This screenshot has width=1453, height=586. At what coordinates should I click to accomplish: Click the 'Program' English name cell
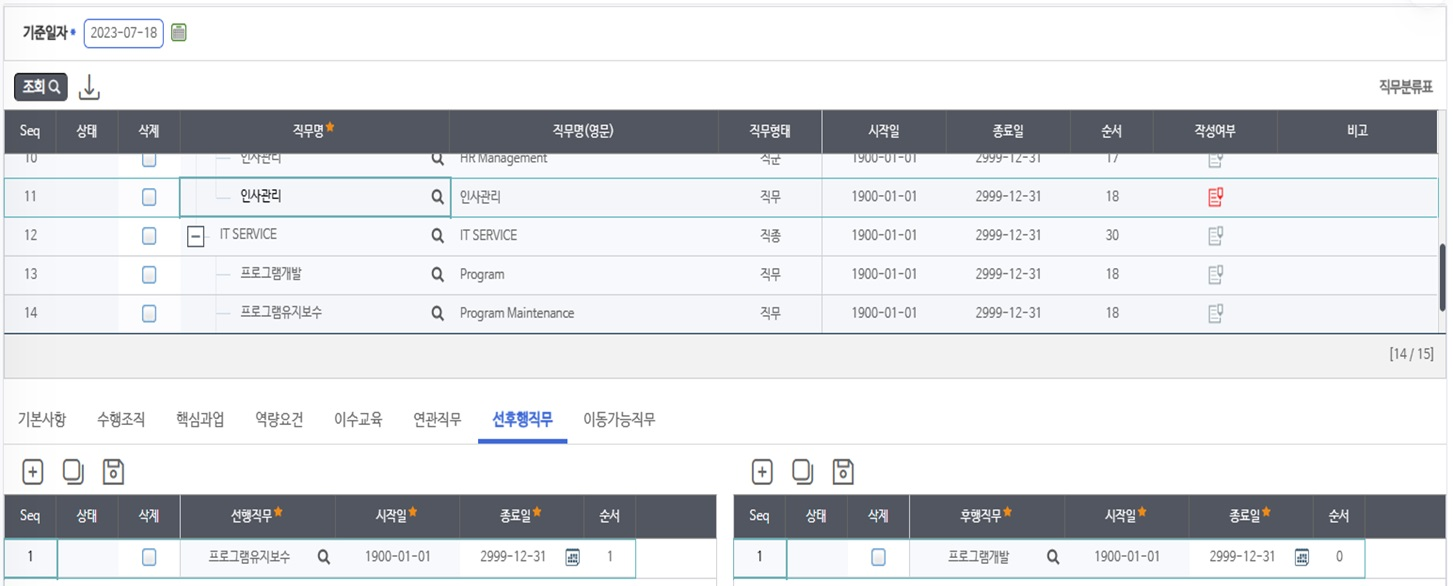584,275
